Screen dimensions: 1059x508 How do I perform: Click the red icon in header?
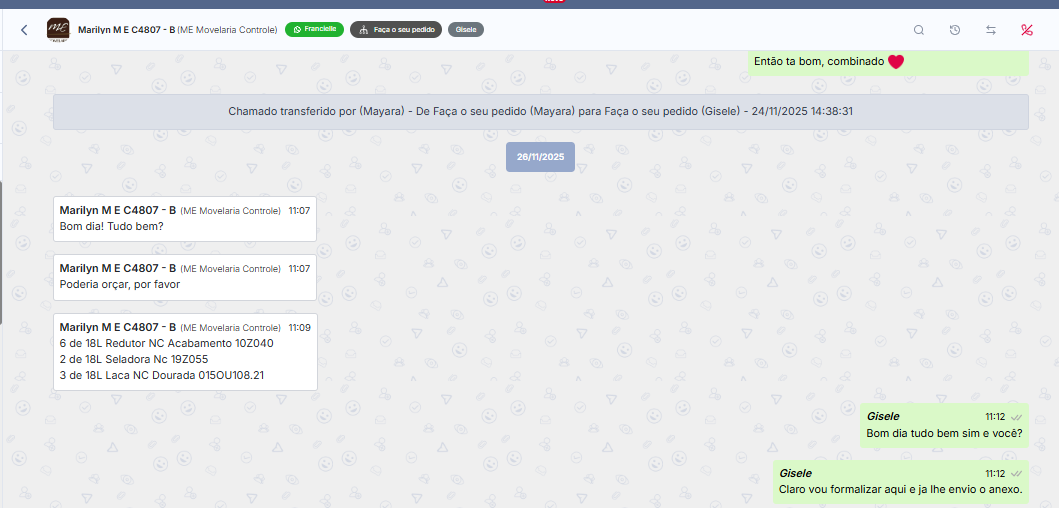1027,30
